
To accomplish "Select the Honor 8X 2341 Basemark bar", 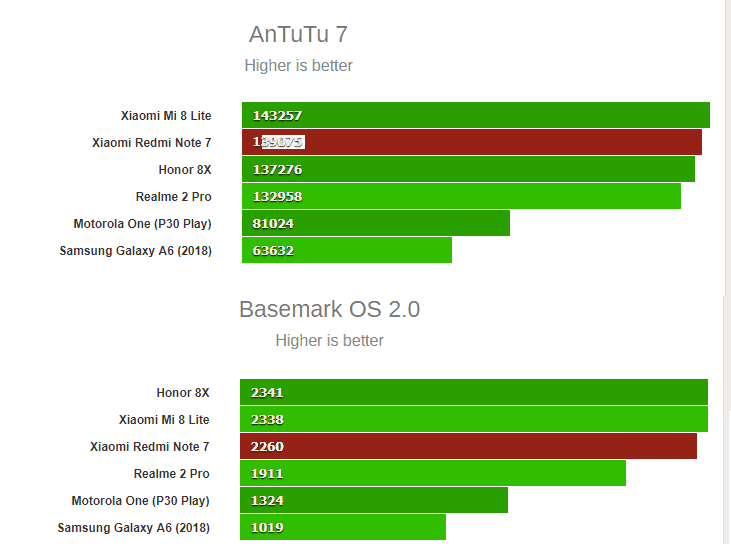I will [x=473, y=393].
